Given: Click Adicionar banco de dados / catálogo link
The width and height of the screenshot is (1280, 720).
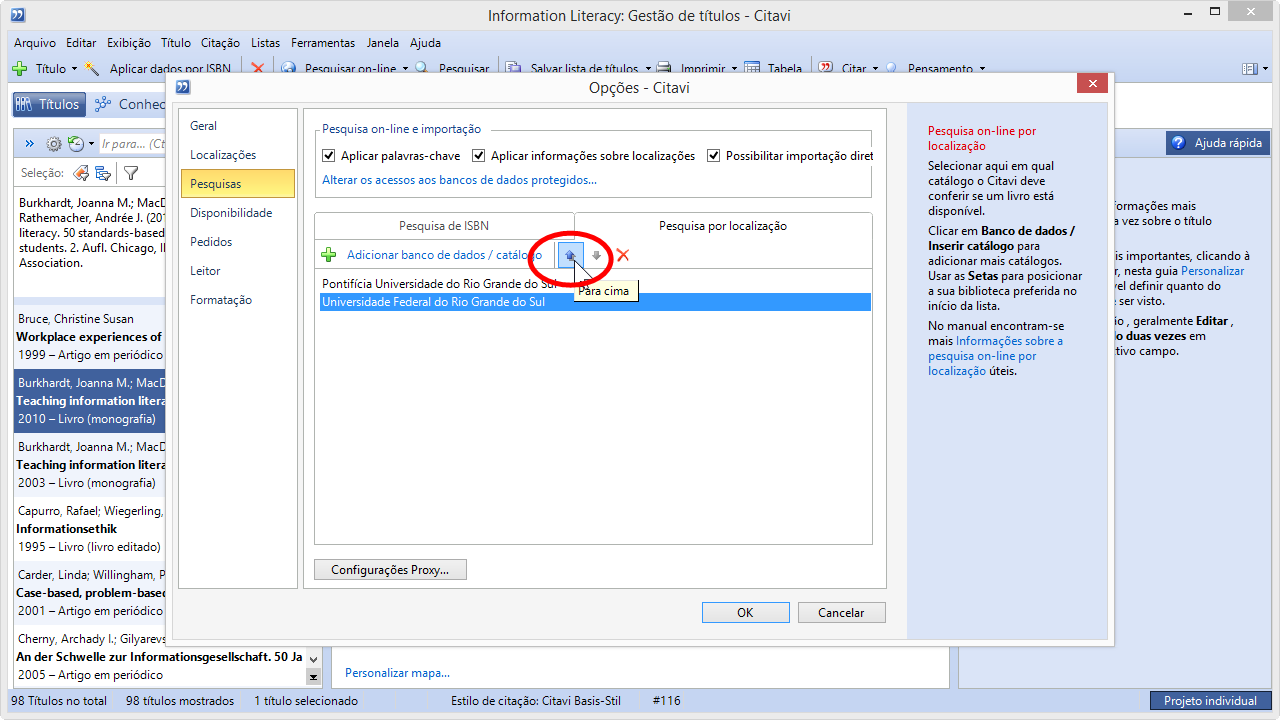Looking at the screenshot, I should click(444, 255).
